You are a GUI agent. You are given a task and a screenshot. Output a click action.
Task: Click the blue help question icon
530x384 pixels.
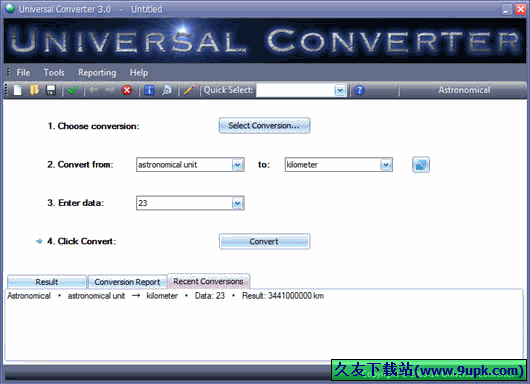click(359, 90)
